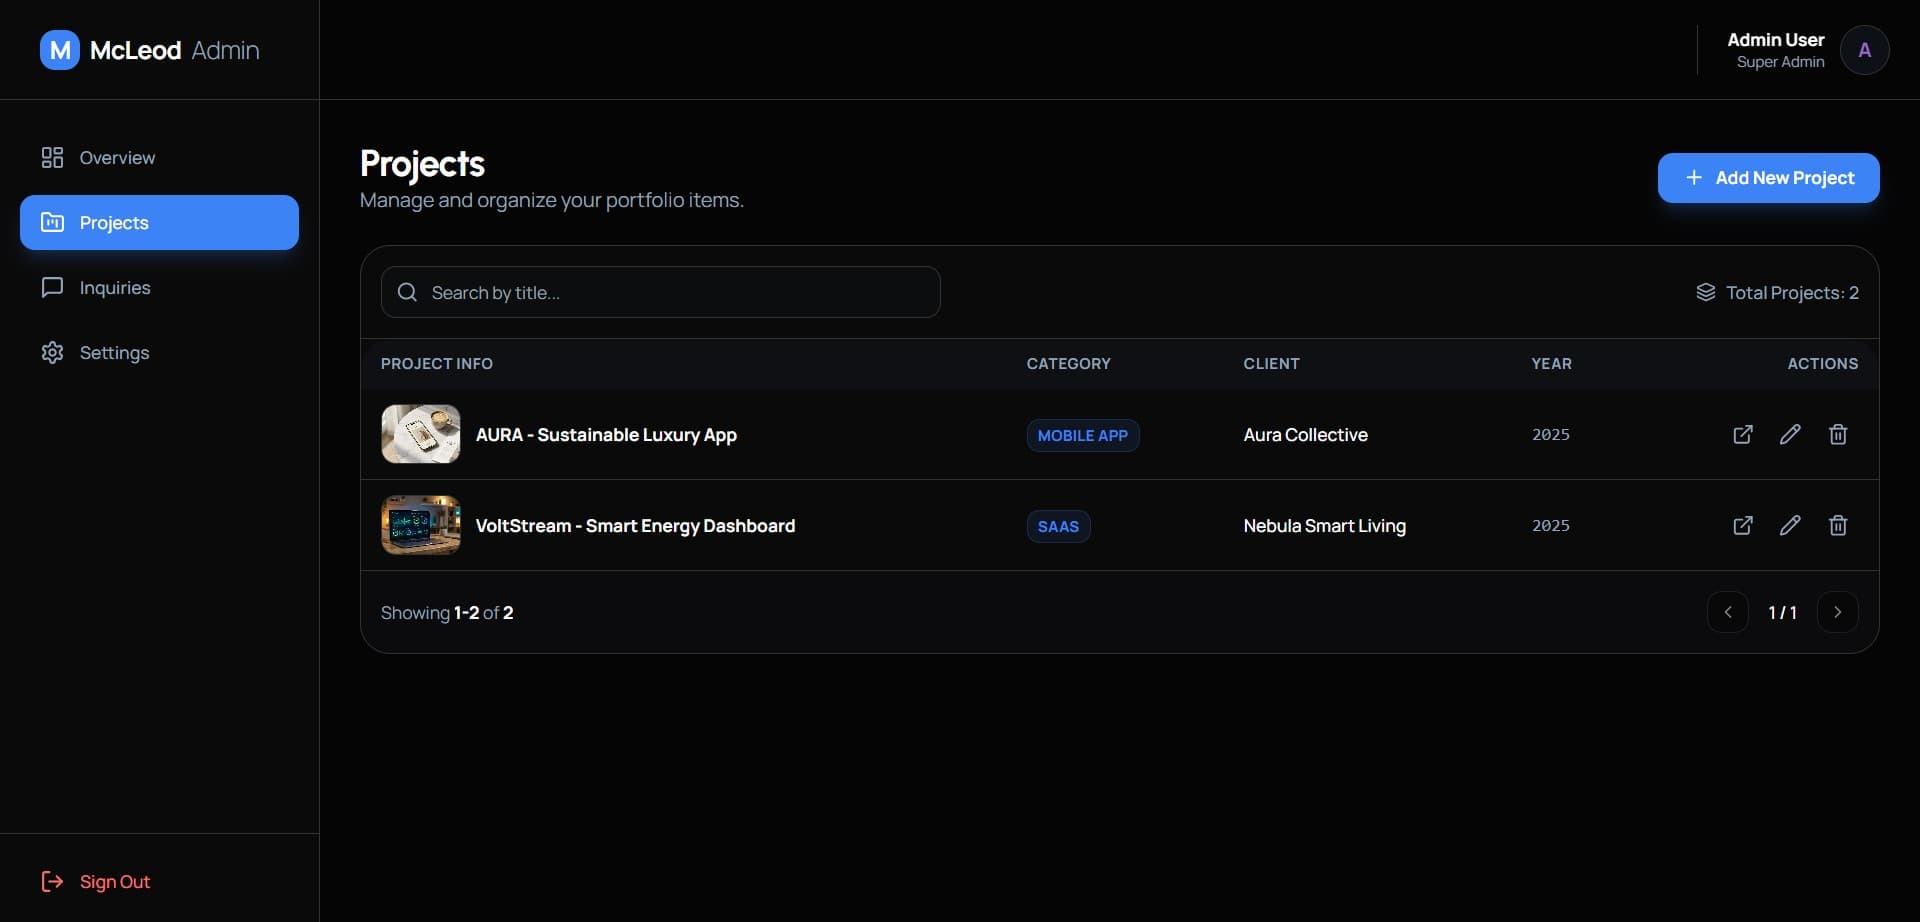Screen dimensions: 1920x922
Task: Open external link for AURA project
Action: click(1742, 434)
